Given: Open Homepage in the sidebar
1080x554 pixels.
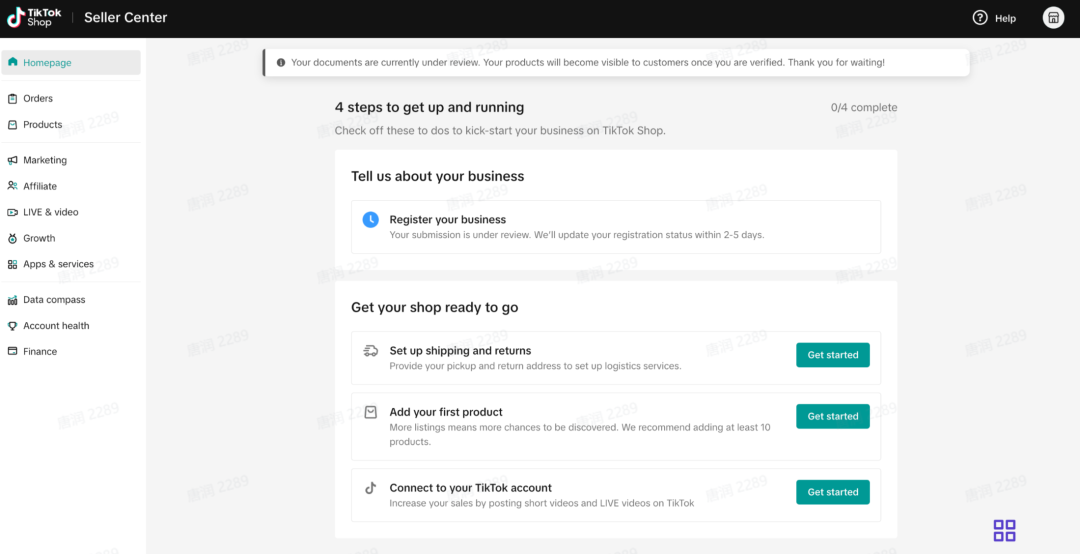Looking at the screenshot, I should [x=47, y=63].
